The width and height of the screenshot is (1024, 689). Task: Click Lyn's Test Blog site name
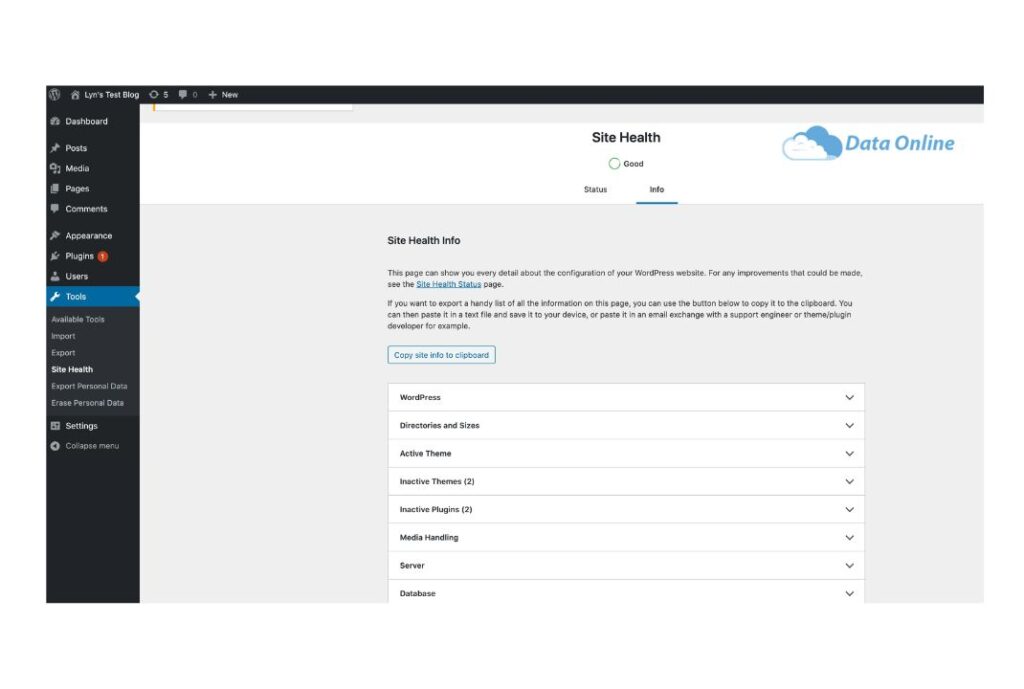pyautogui.click(x=112, y=95)
